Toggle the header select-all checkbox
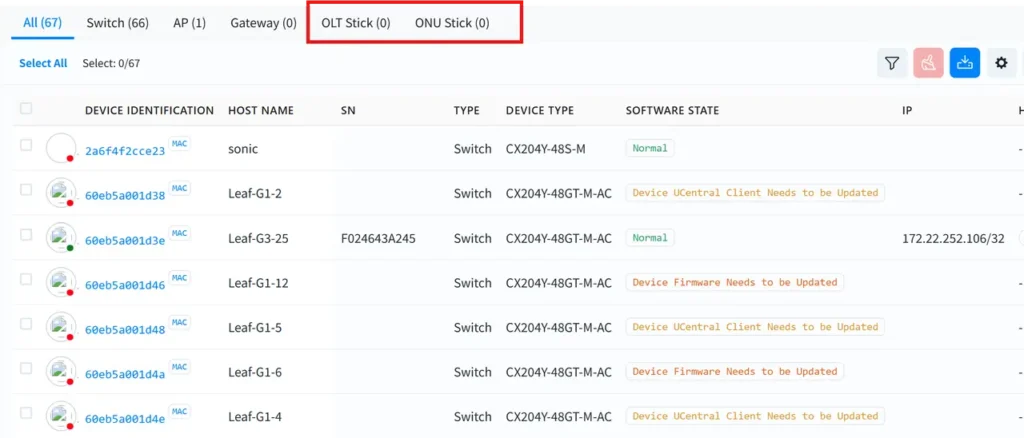Viewport: 1024px width, 438px height. click(26, 108)
